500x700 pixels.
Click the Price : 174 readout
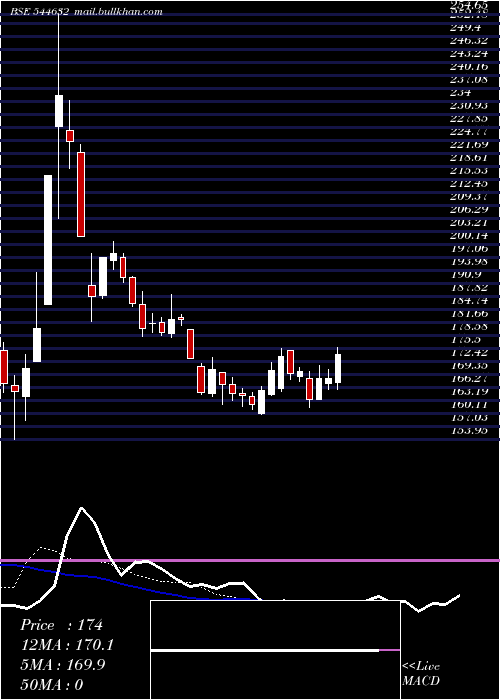tap(61, 625)
